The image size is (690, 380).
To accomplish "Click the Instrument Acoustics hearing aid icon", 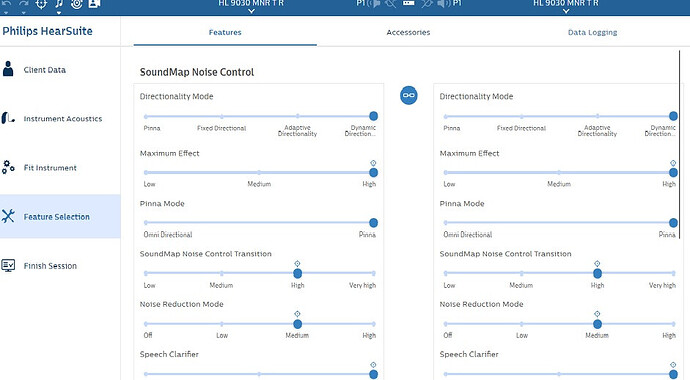I will 8,118.
